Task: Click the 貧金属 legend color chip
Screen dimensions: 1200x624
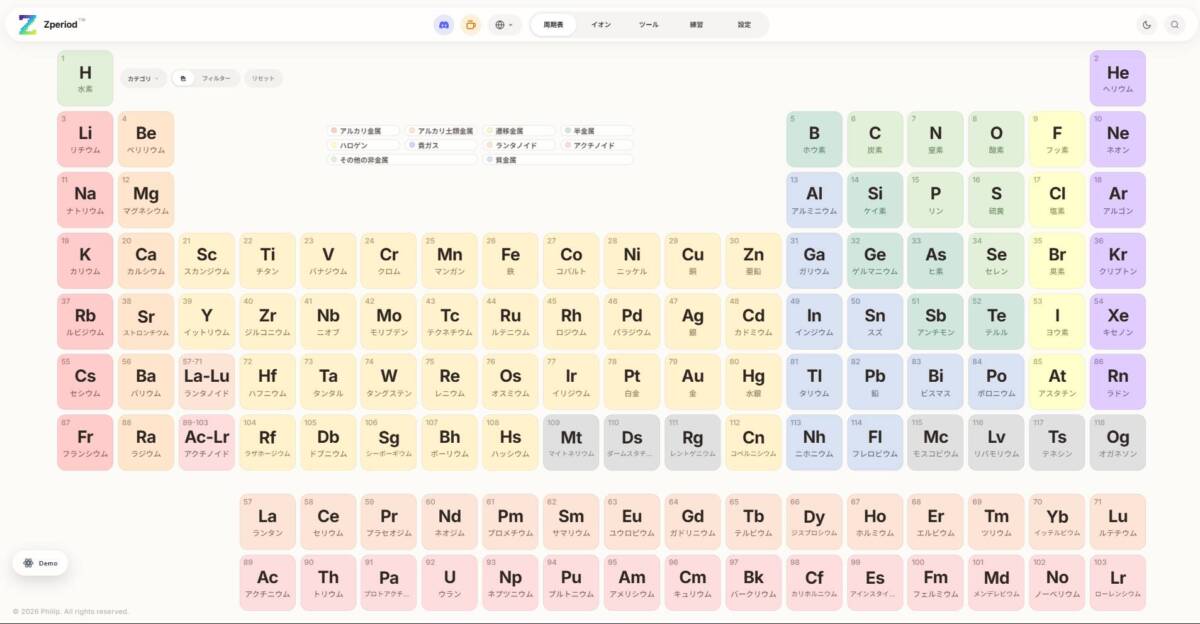Action: click(x=559, y=160)
